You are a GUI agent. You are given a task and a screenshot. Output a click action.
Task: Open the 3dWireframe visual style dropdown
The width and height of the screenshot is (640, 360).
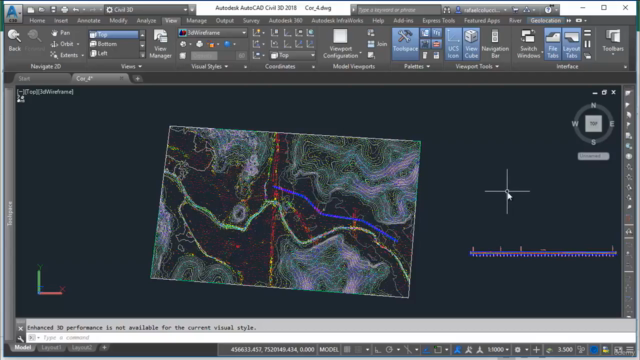coord(213,33)
